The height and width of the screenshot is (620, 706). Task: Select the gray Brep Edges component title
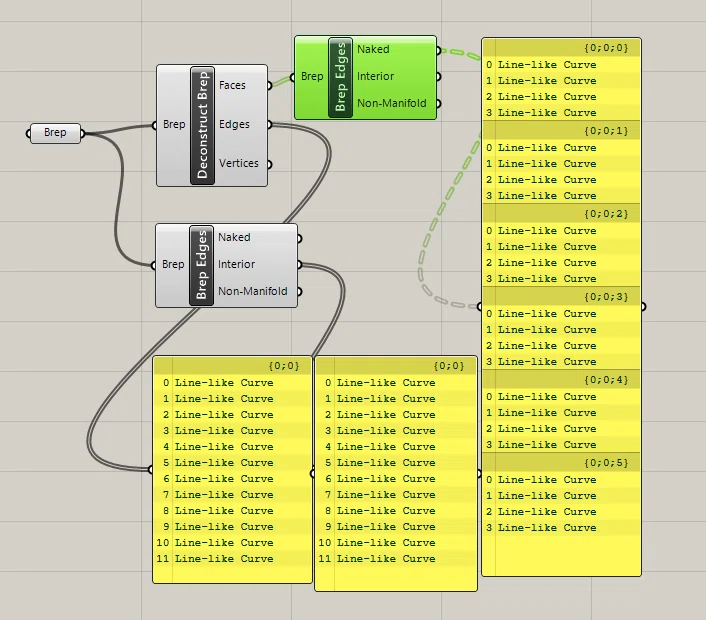click(x=201, y=265)
